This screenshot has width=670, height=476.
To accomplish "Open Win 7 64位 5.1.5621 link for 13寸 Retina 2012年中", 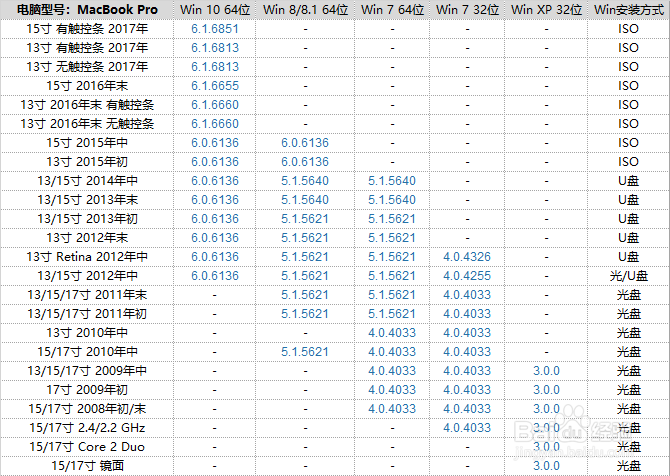I will pos(392,257).
